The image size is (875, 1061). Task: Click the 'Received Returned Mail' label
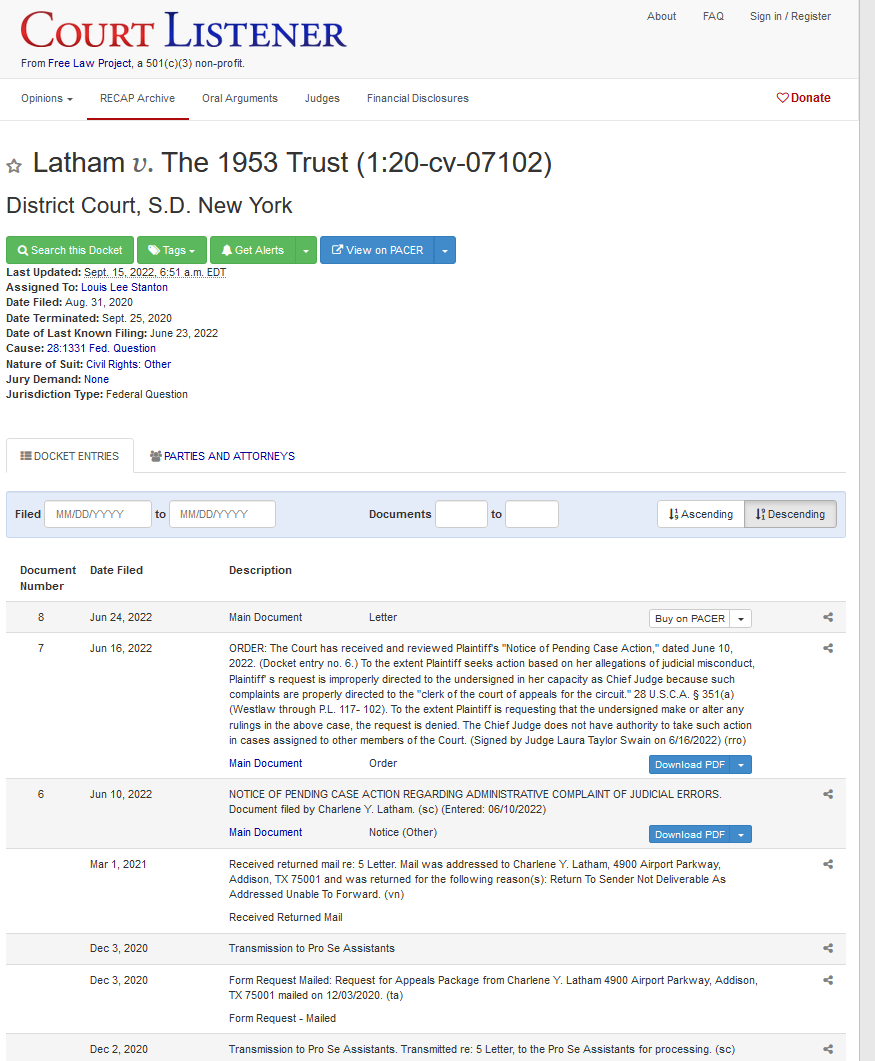tap(286, 918)
